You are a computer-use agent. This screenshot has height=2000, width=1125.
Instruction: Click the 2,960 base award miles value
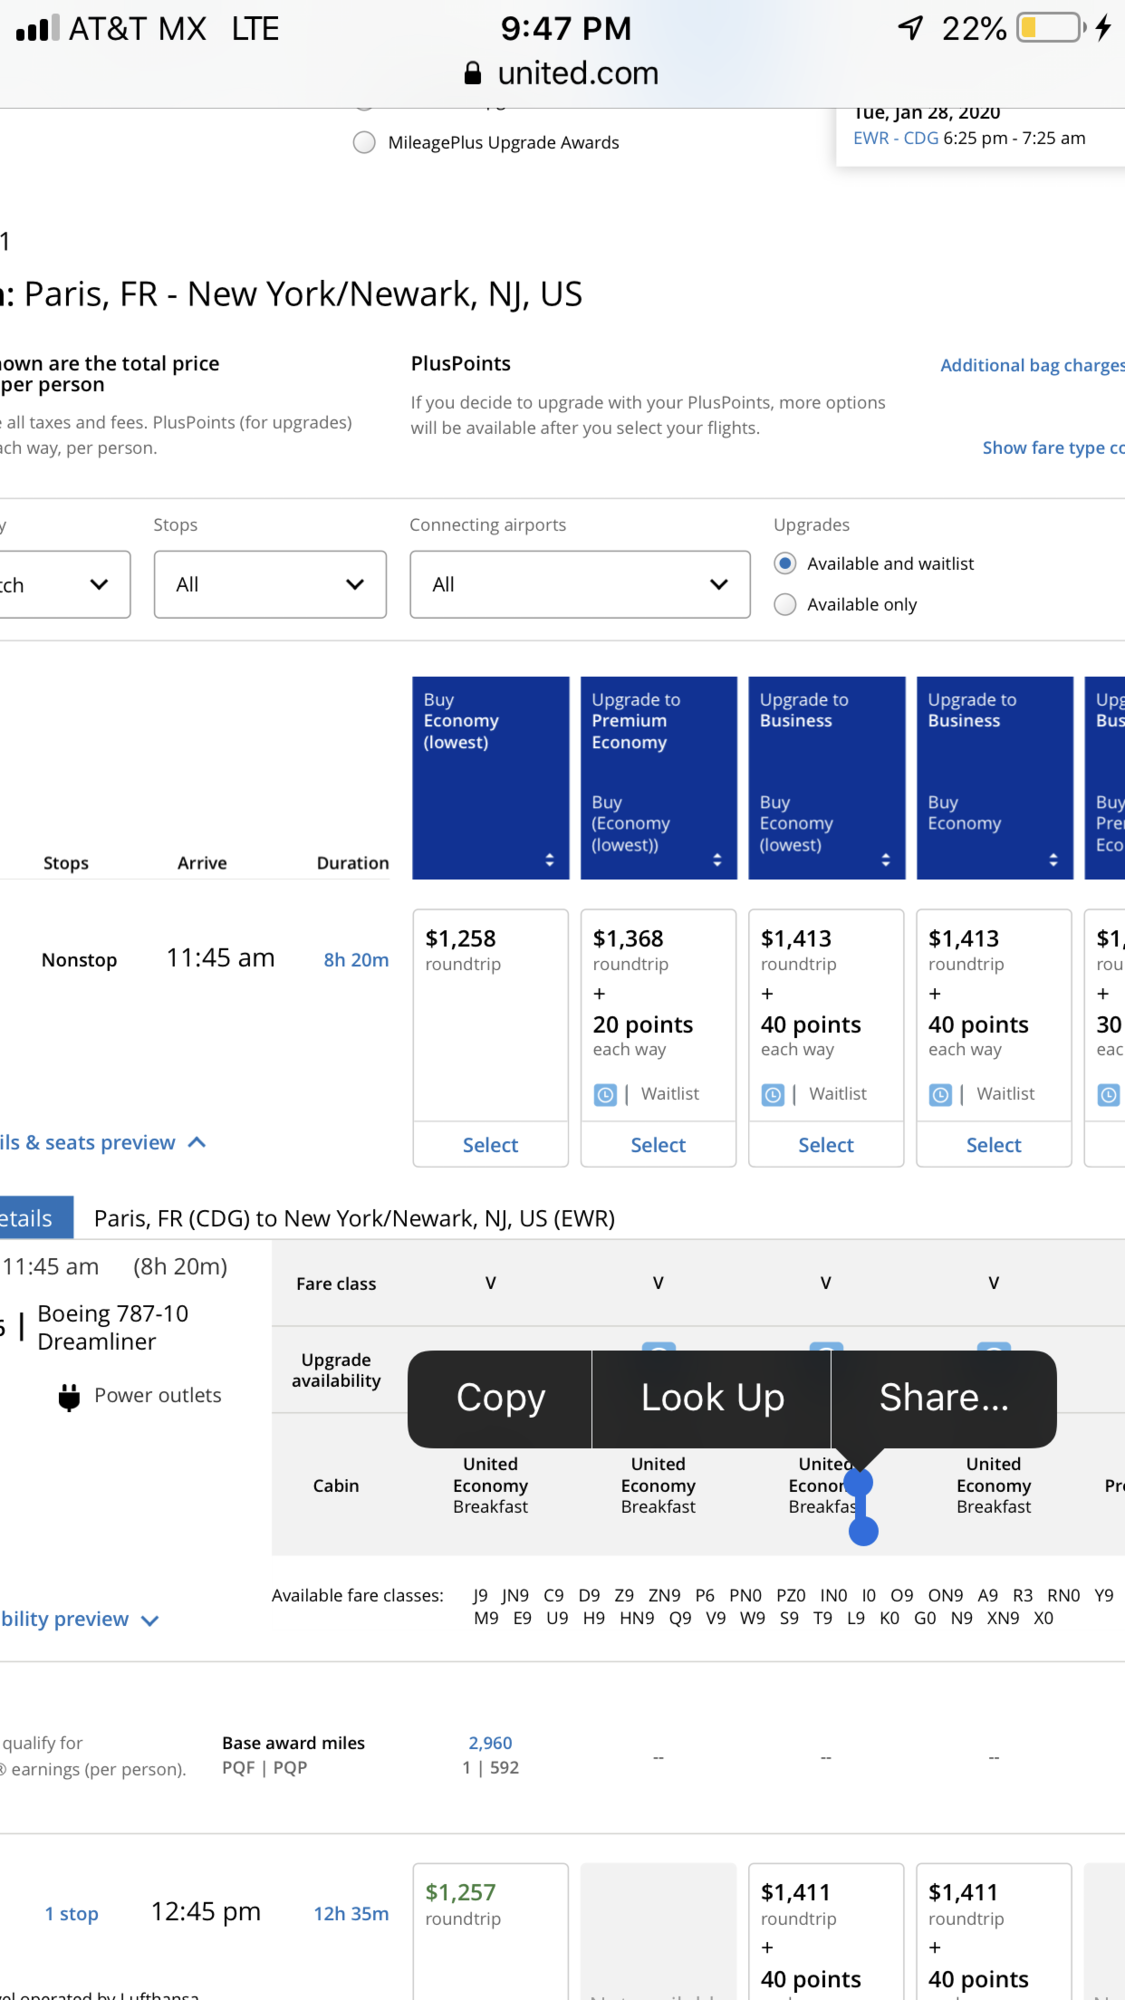coord(490,1743)
